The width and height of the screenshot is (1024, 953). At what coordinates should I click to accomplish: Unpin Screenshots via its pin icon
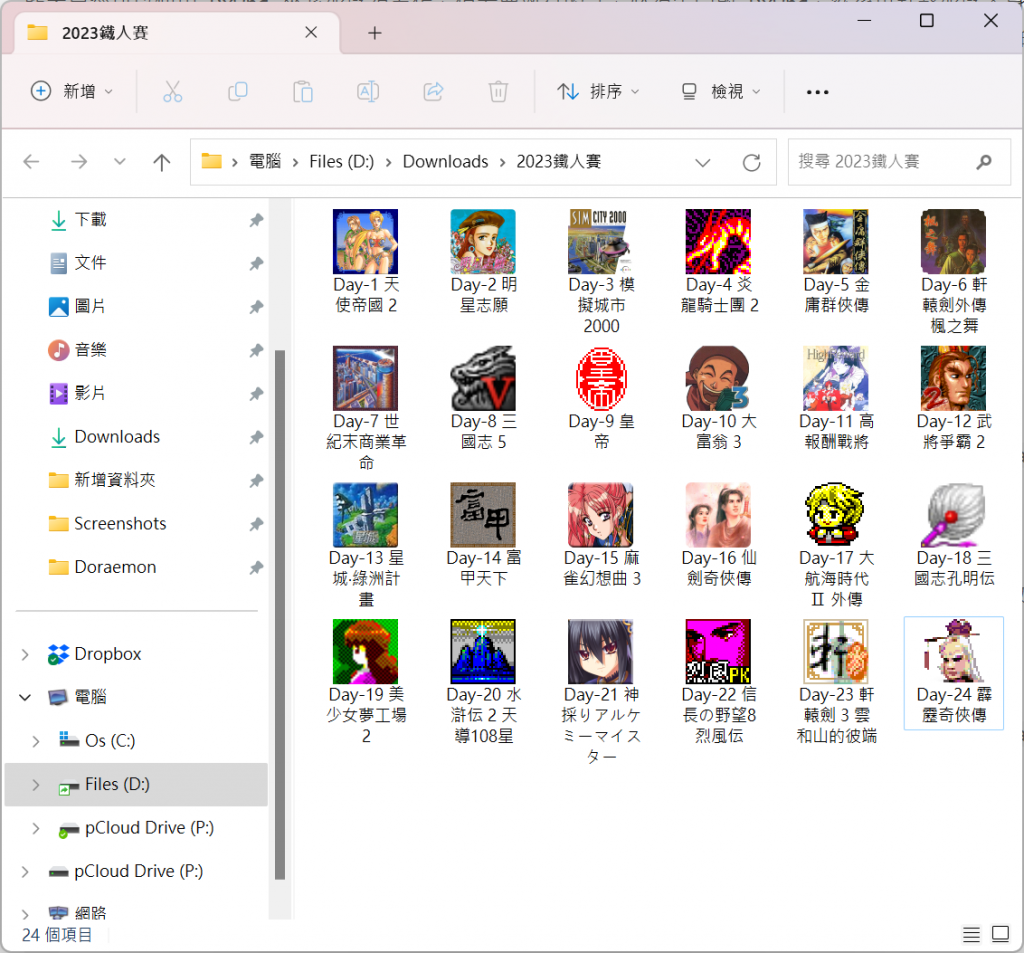(256, 524)
